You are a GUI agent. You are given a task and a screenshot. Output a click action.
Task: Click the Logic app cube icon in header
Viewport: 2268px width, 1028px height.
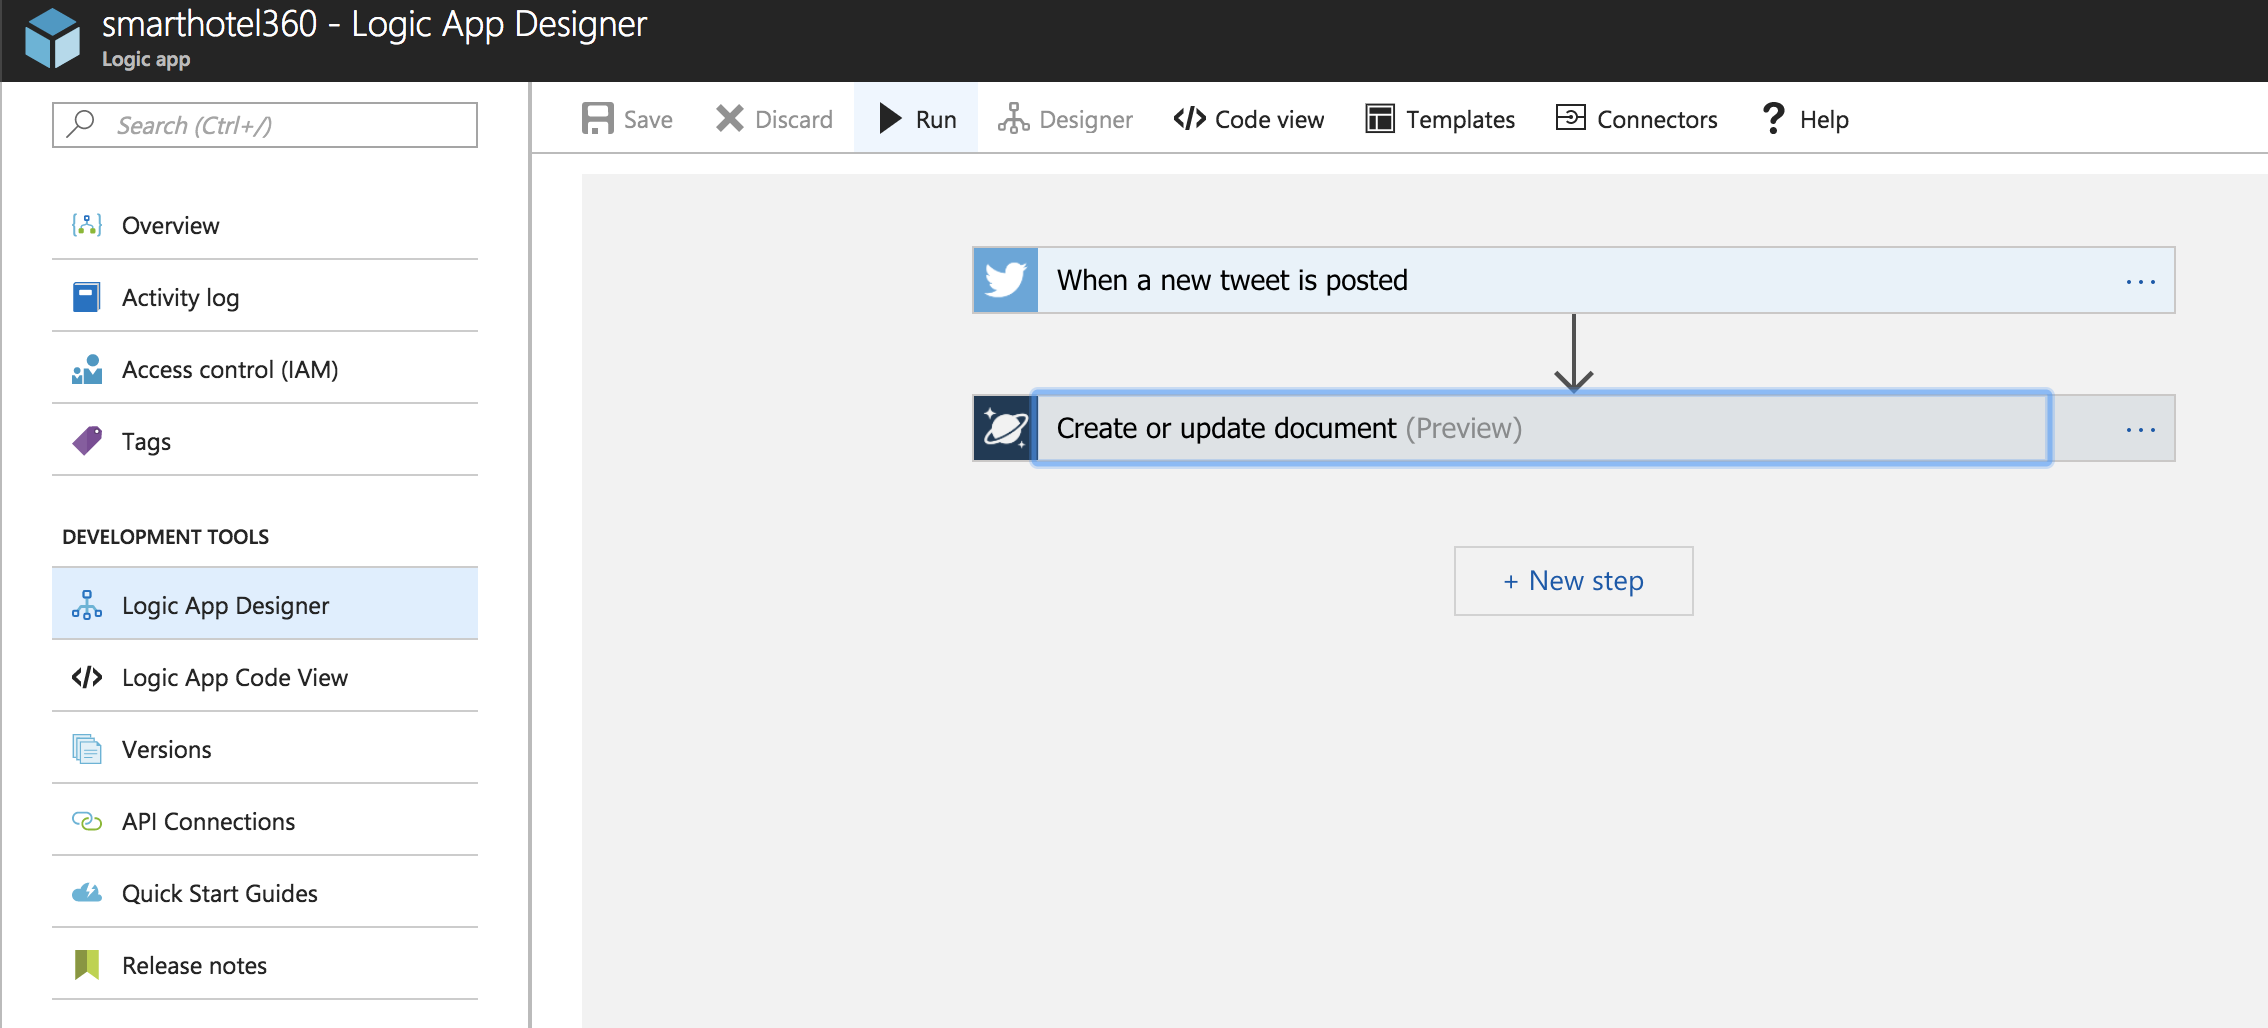click(52, 39)
